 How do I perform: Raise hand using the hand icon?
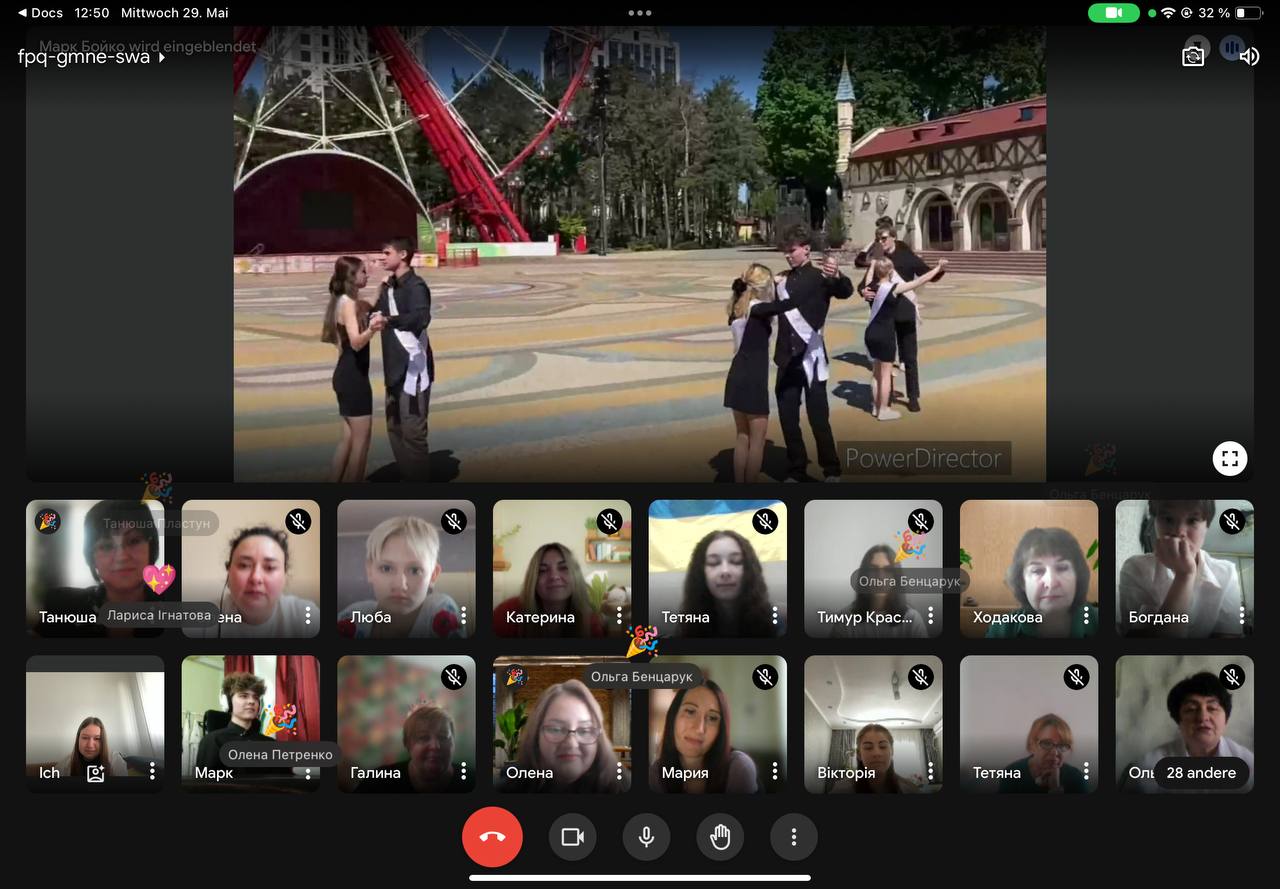(x=720, y=837)
